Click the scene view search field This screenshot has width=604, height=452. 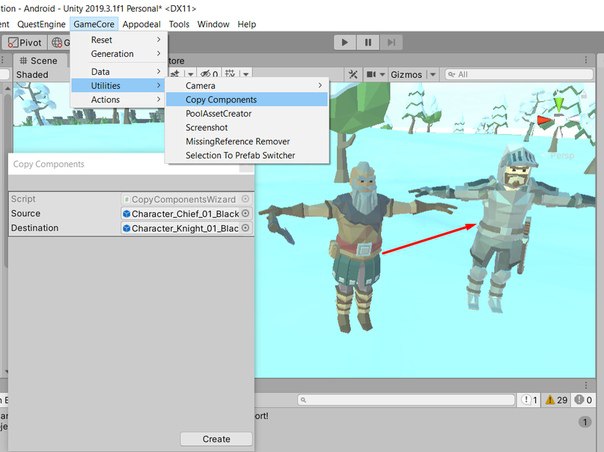(519, 74)
